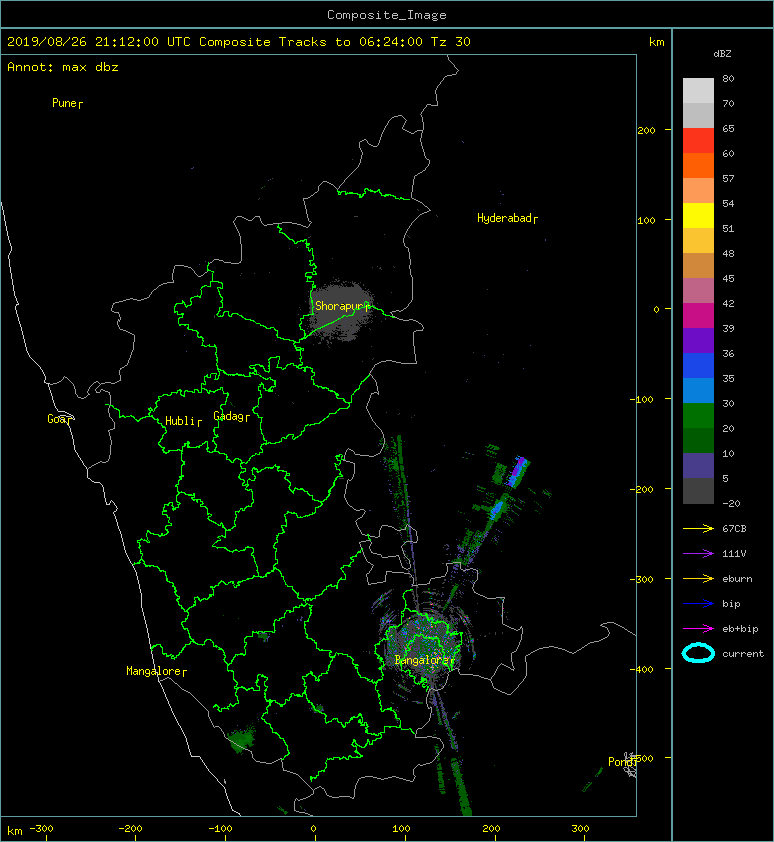Click the 111V legend text
The width and height of the screenshot is (774, 842).
coord(734,554)
